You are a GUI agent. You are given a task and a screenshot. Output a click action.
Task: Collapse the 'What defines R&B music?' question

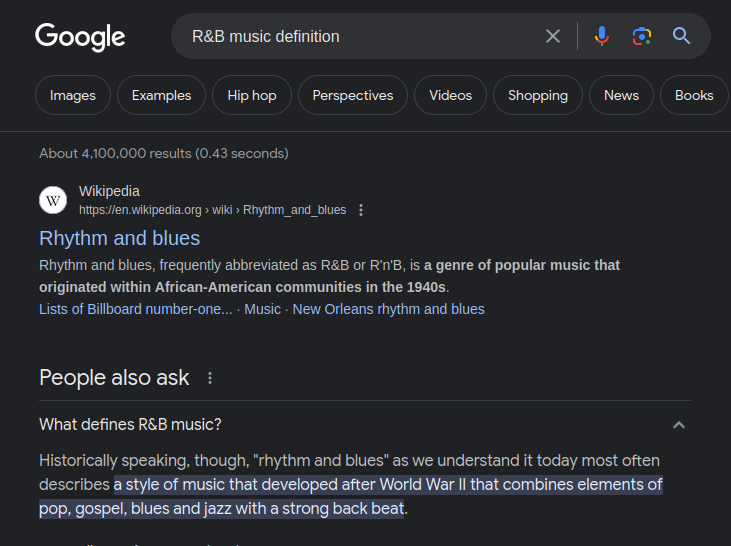click(x=679, y=425)
